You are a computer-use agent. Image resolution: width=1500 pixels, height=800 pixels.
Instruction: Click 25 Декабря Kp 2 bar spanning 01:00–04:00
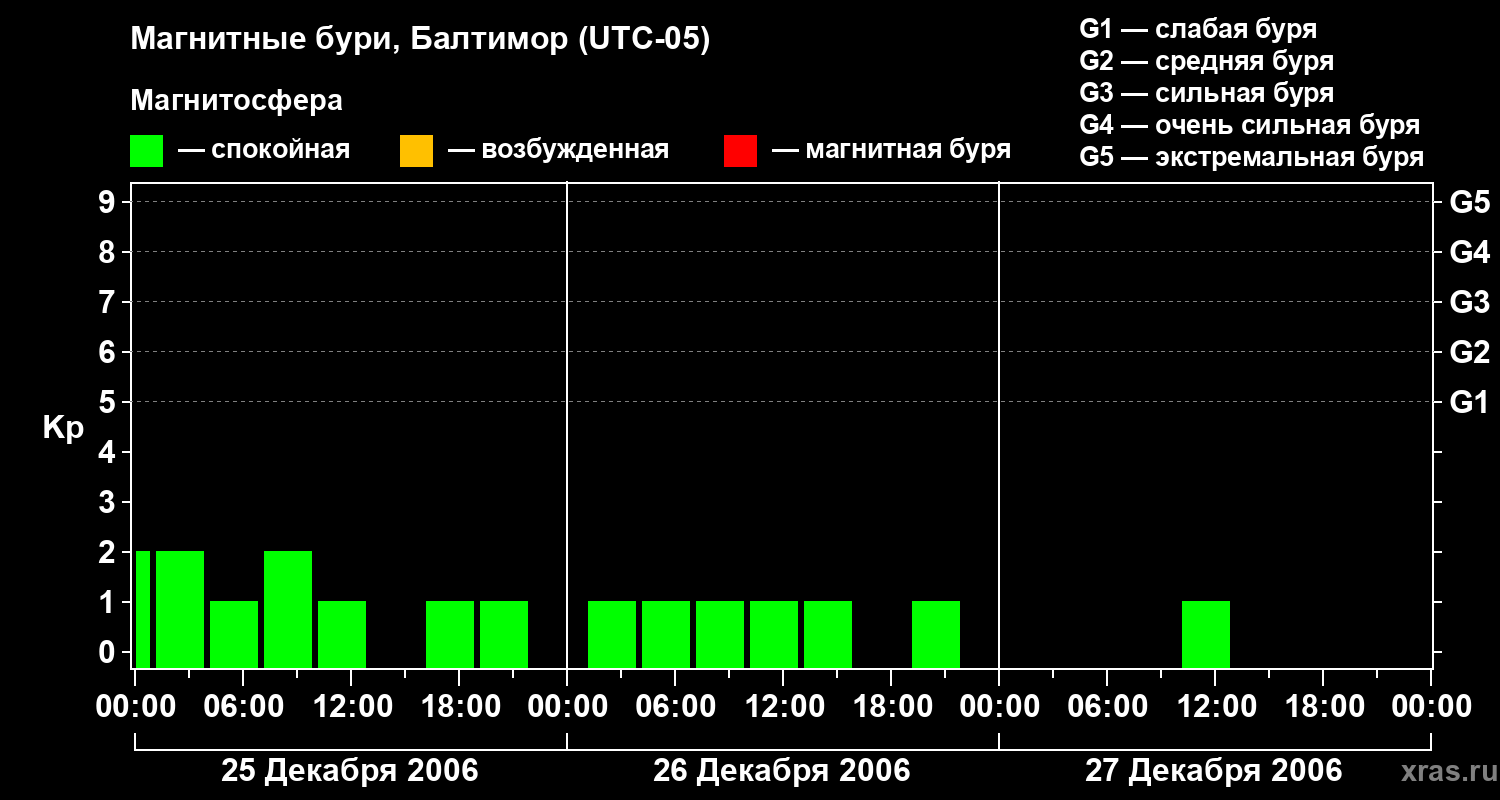pyautogui.click(x=180, y=609)
